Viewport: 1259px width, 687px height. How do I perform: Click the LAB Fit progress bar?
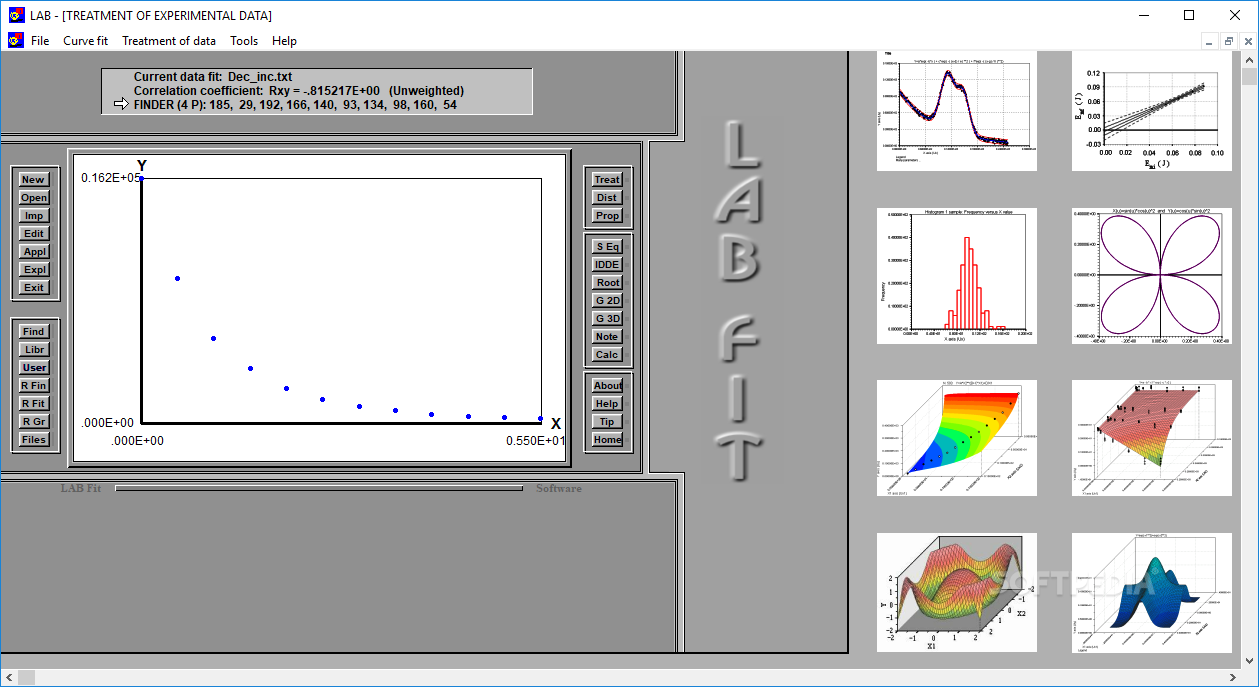(x=319, y=488)
